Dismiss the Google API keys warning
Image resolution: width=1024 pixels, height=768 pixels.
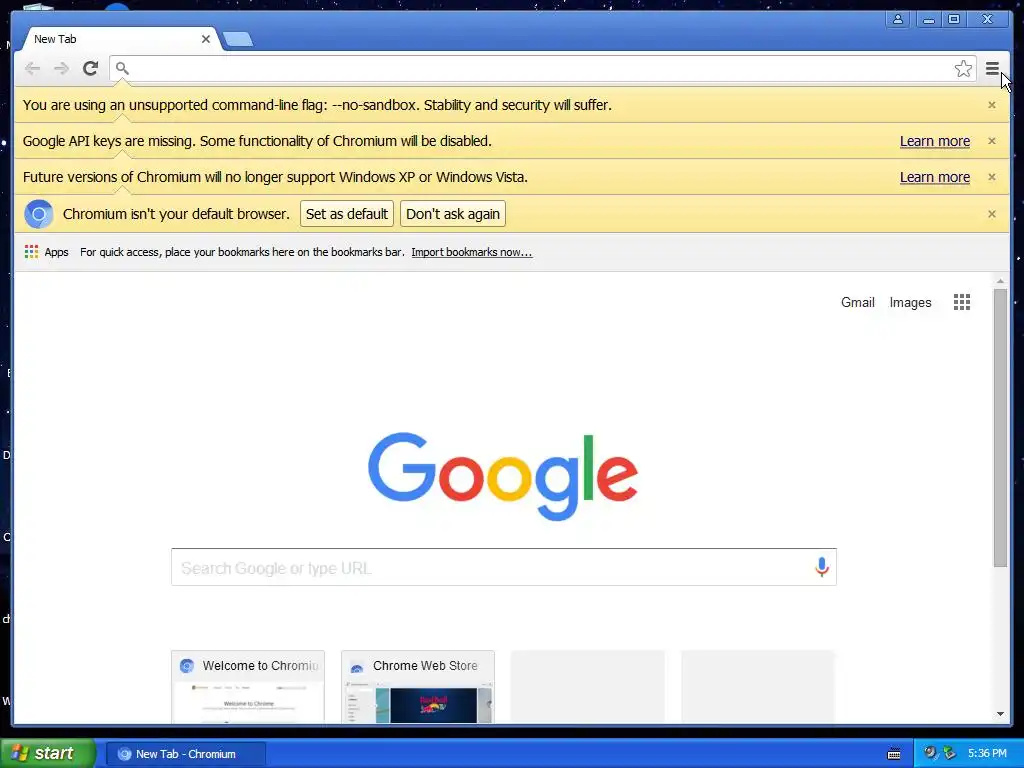[x=991, y=141]
